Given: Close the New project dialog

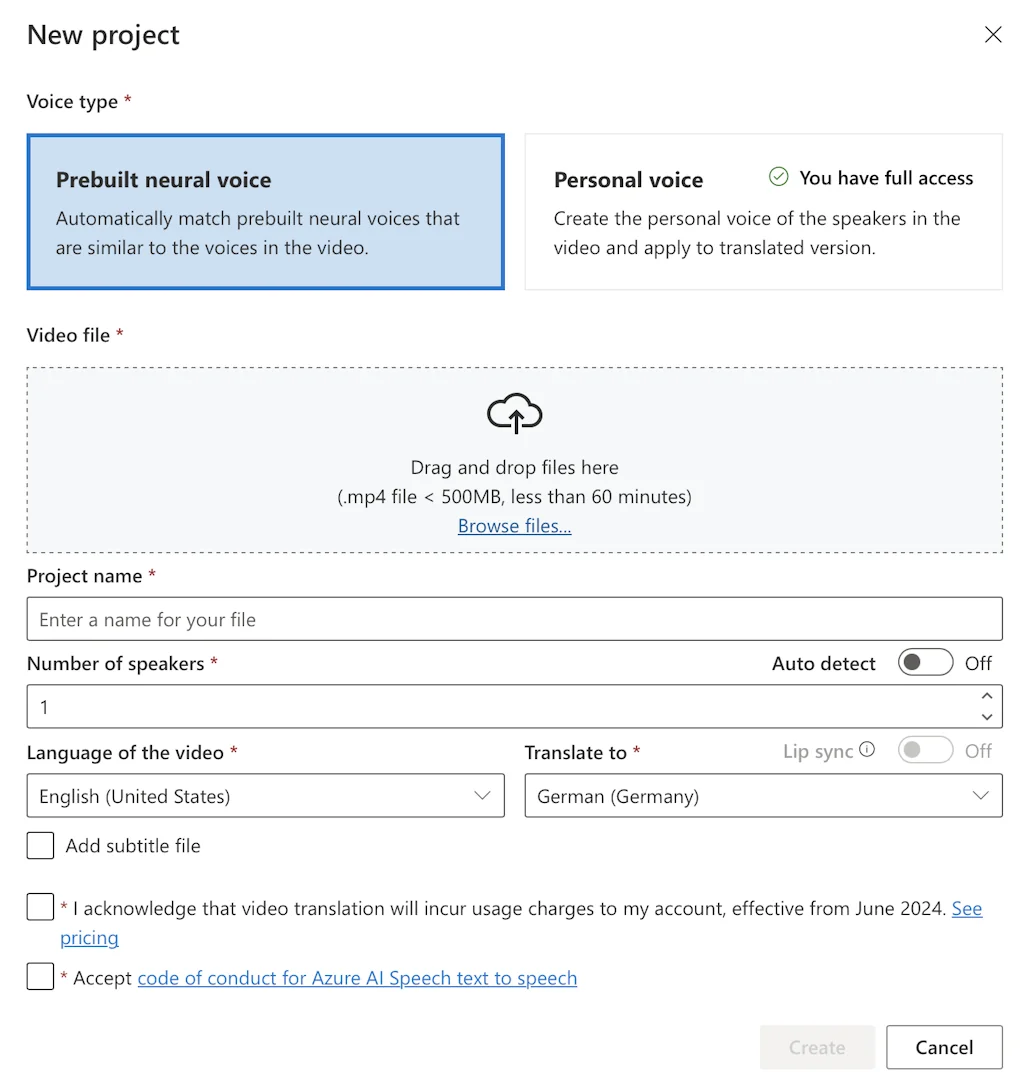Looking at the screenshot, I should [993, 34].
